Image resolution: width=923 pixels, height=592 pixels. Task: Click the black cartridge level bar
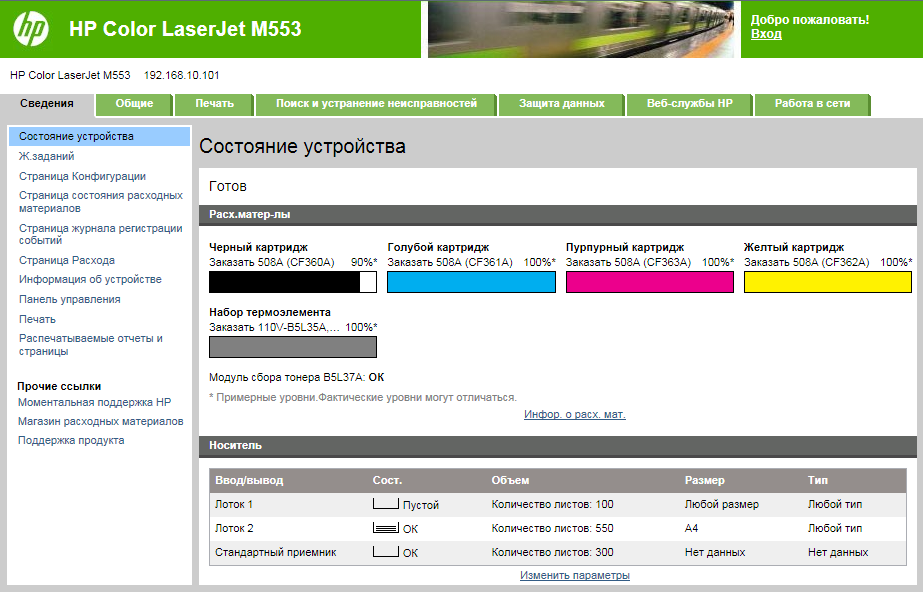pos(293,282)
